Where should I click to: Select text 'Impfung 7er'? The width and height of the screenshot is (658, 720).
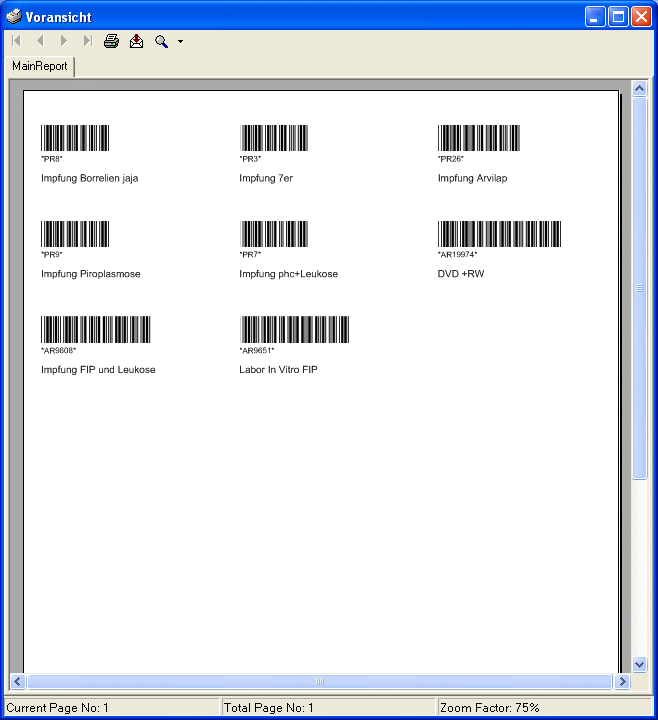[x=266, y=178]
